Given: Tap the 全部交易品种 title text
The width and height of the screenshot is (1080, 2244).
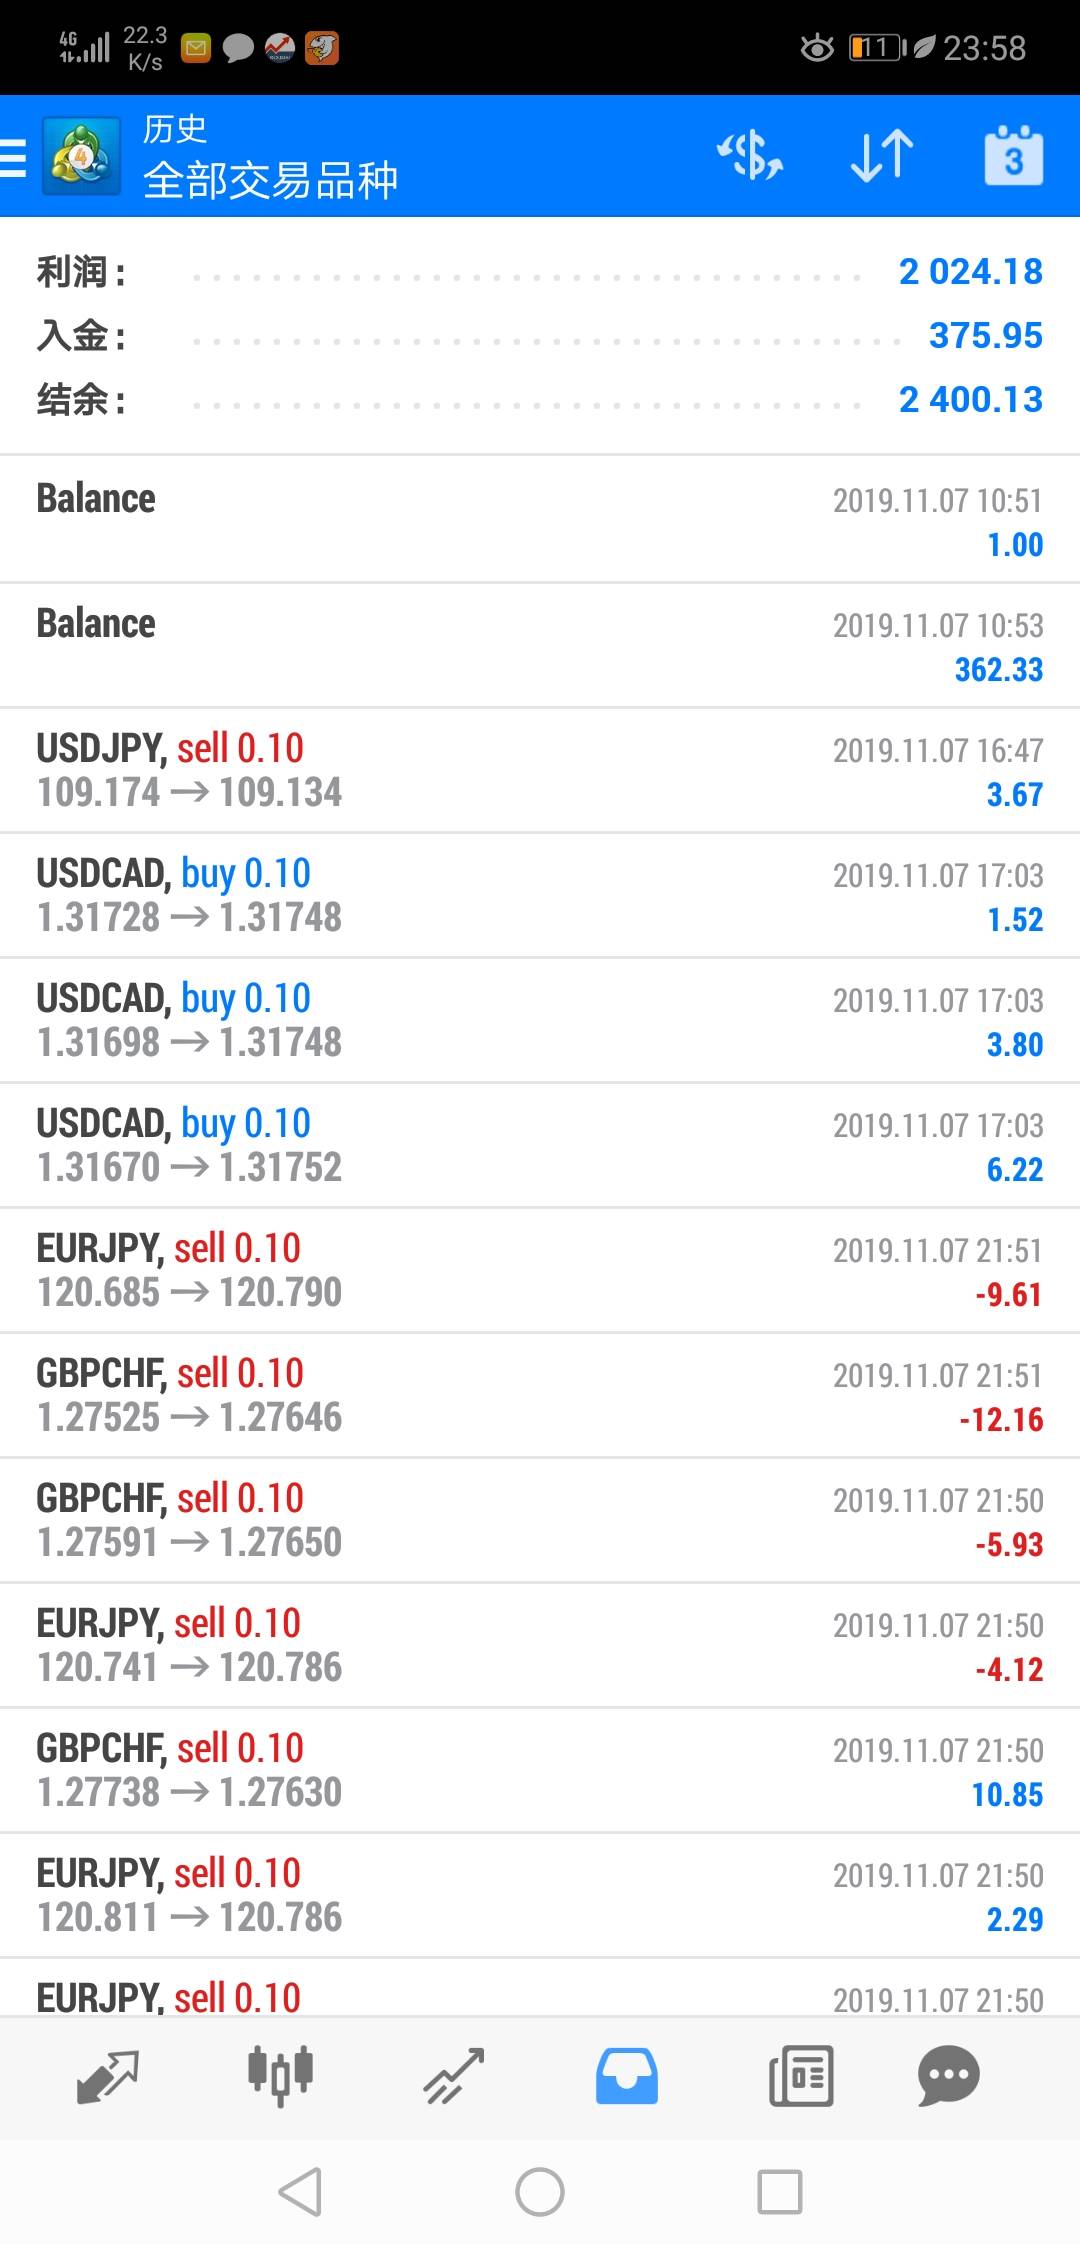Looking at the screenshot, I should coord(271,180).
